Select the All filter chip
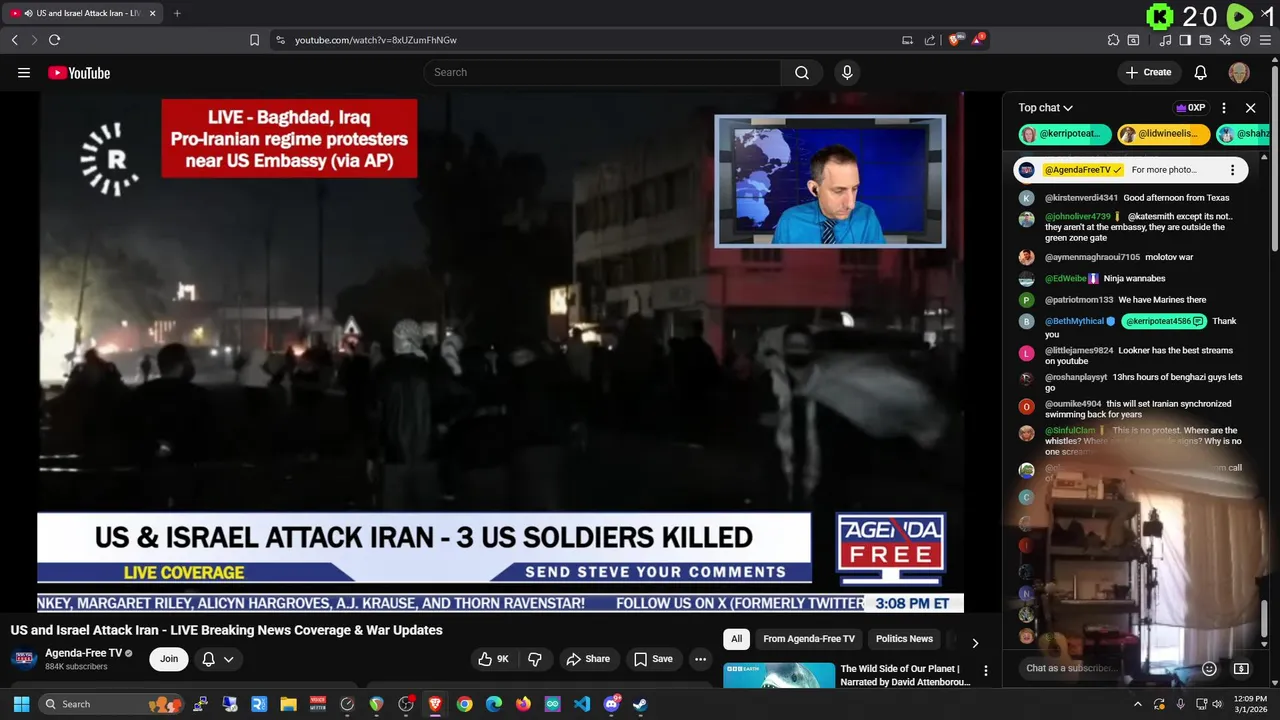 pos(736,639)
